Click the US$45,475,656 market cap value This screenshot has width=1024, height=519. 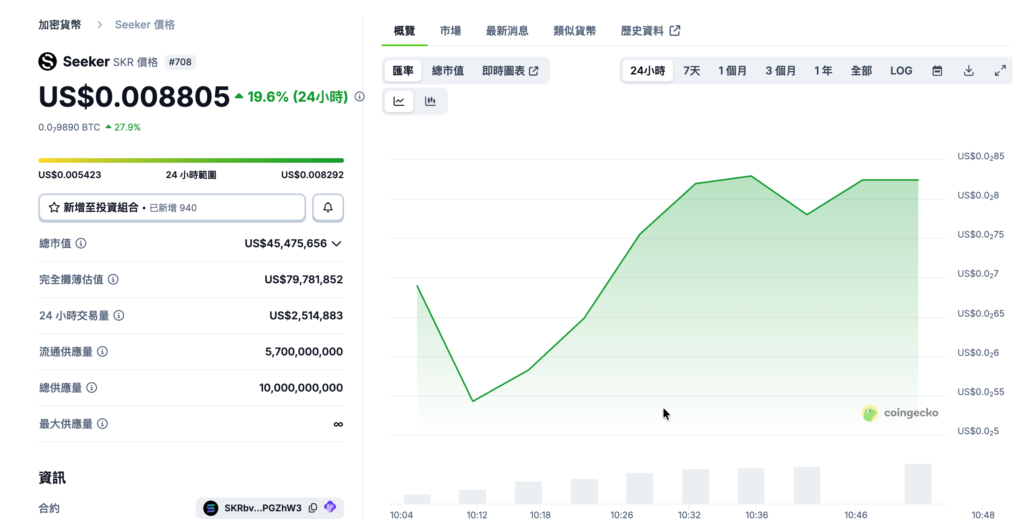285,244
